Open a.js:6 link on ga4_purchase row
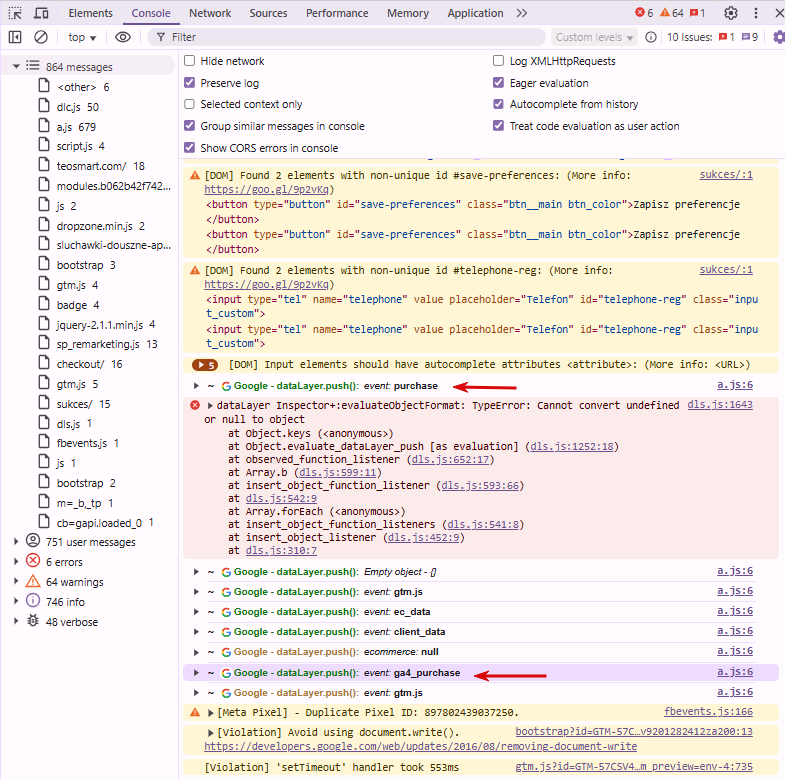 735,672
